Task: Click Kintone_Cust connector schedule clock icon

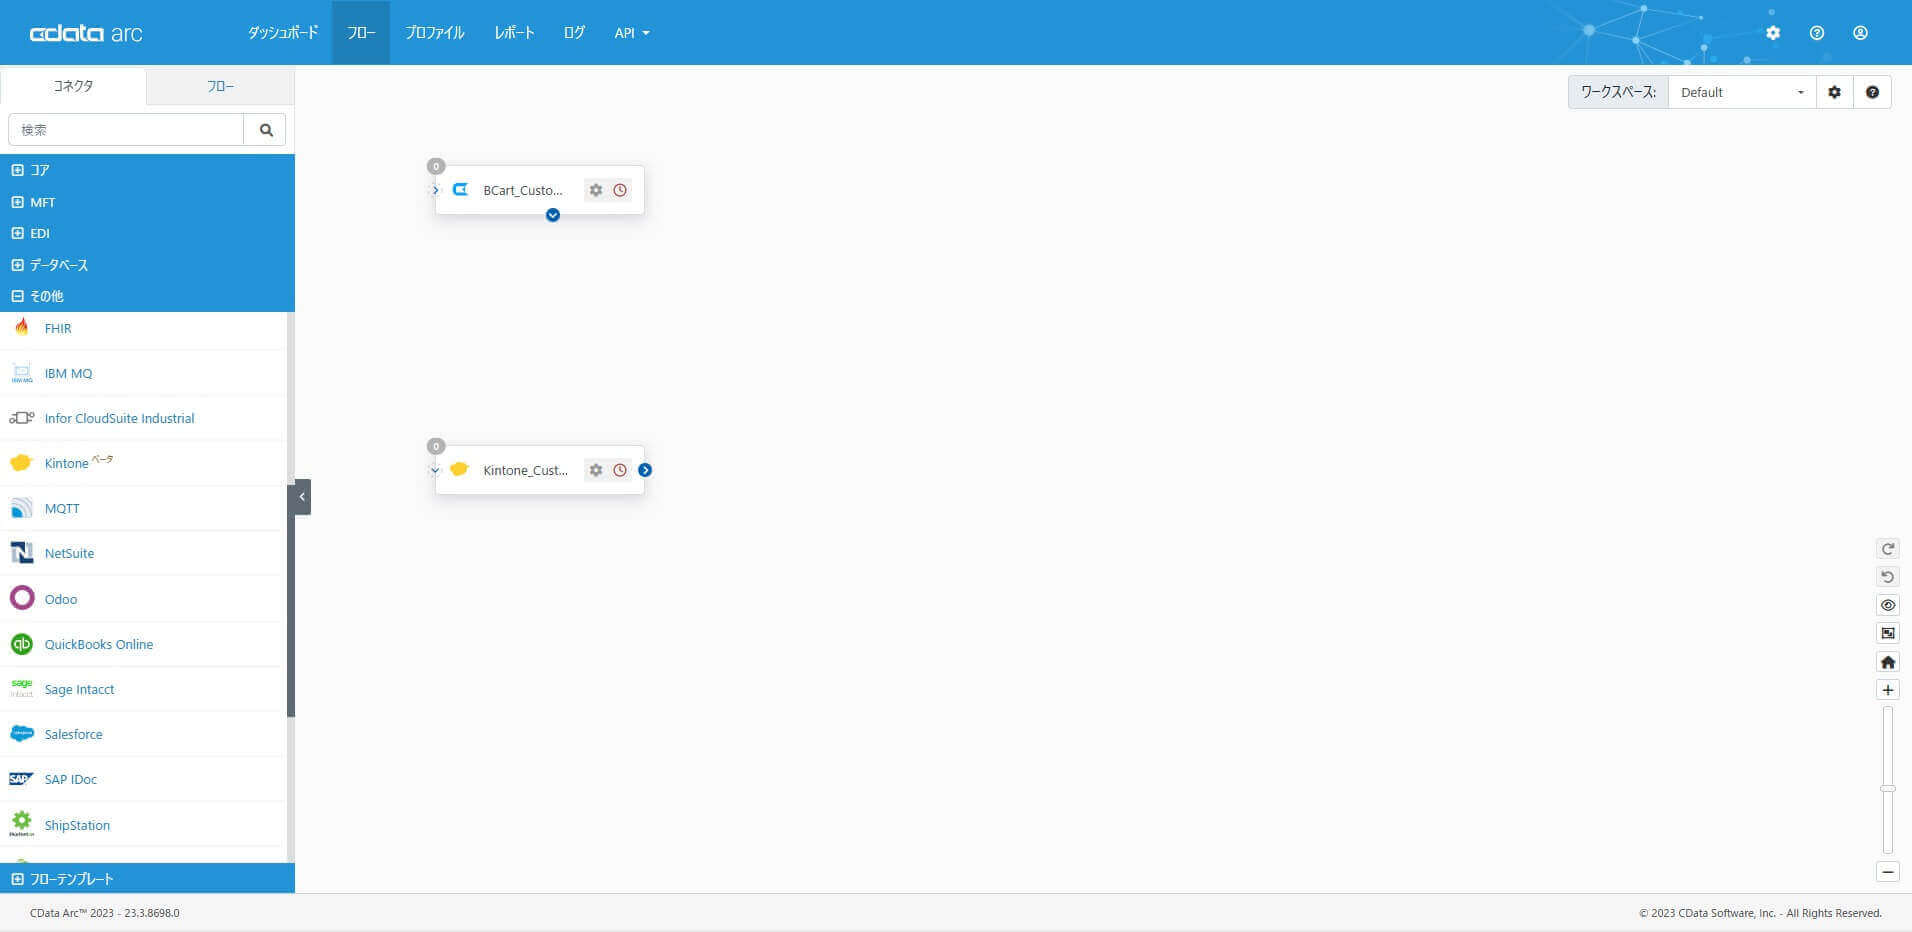Action: [x=620, y=470]
